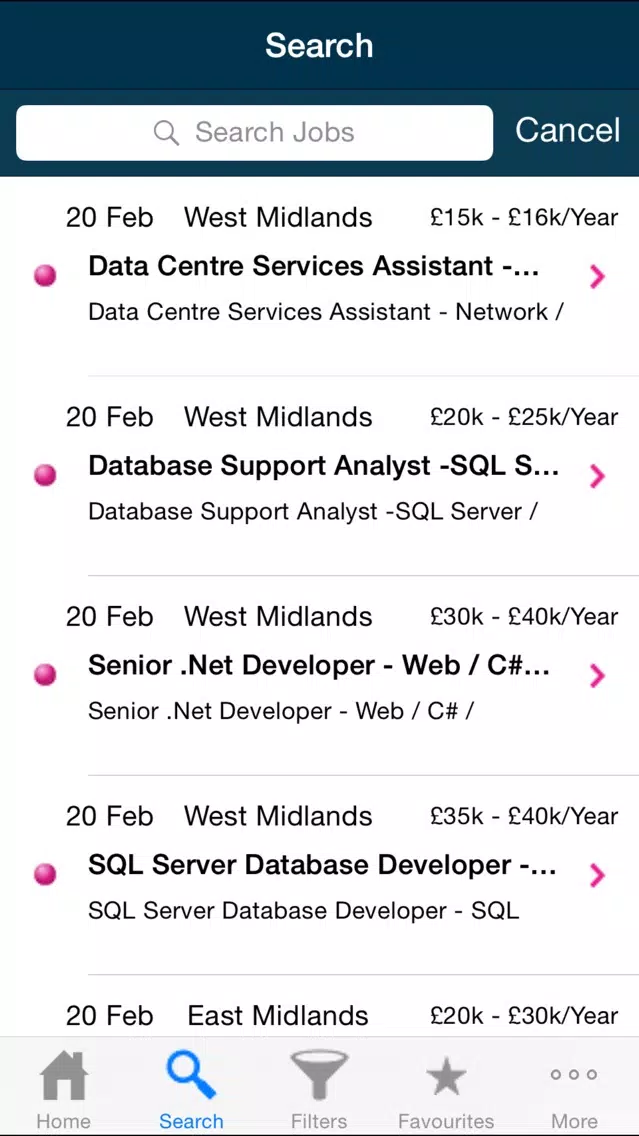Viewport: 639px width, 1136px height.
Task: Select the £20k - £25k/Year West Midlands listing
Action: coord(320,476)
